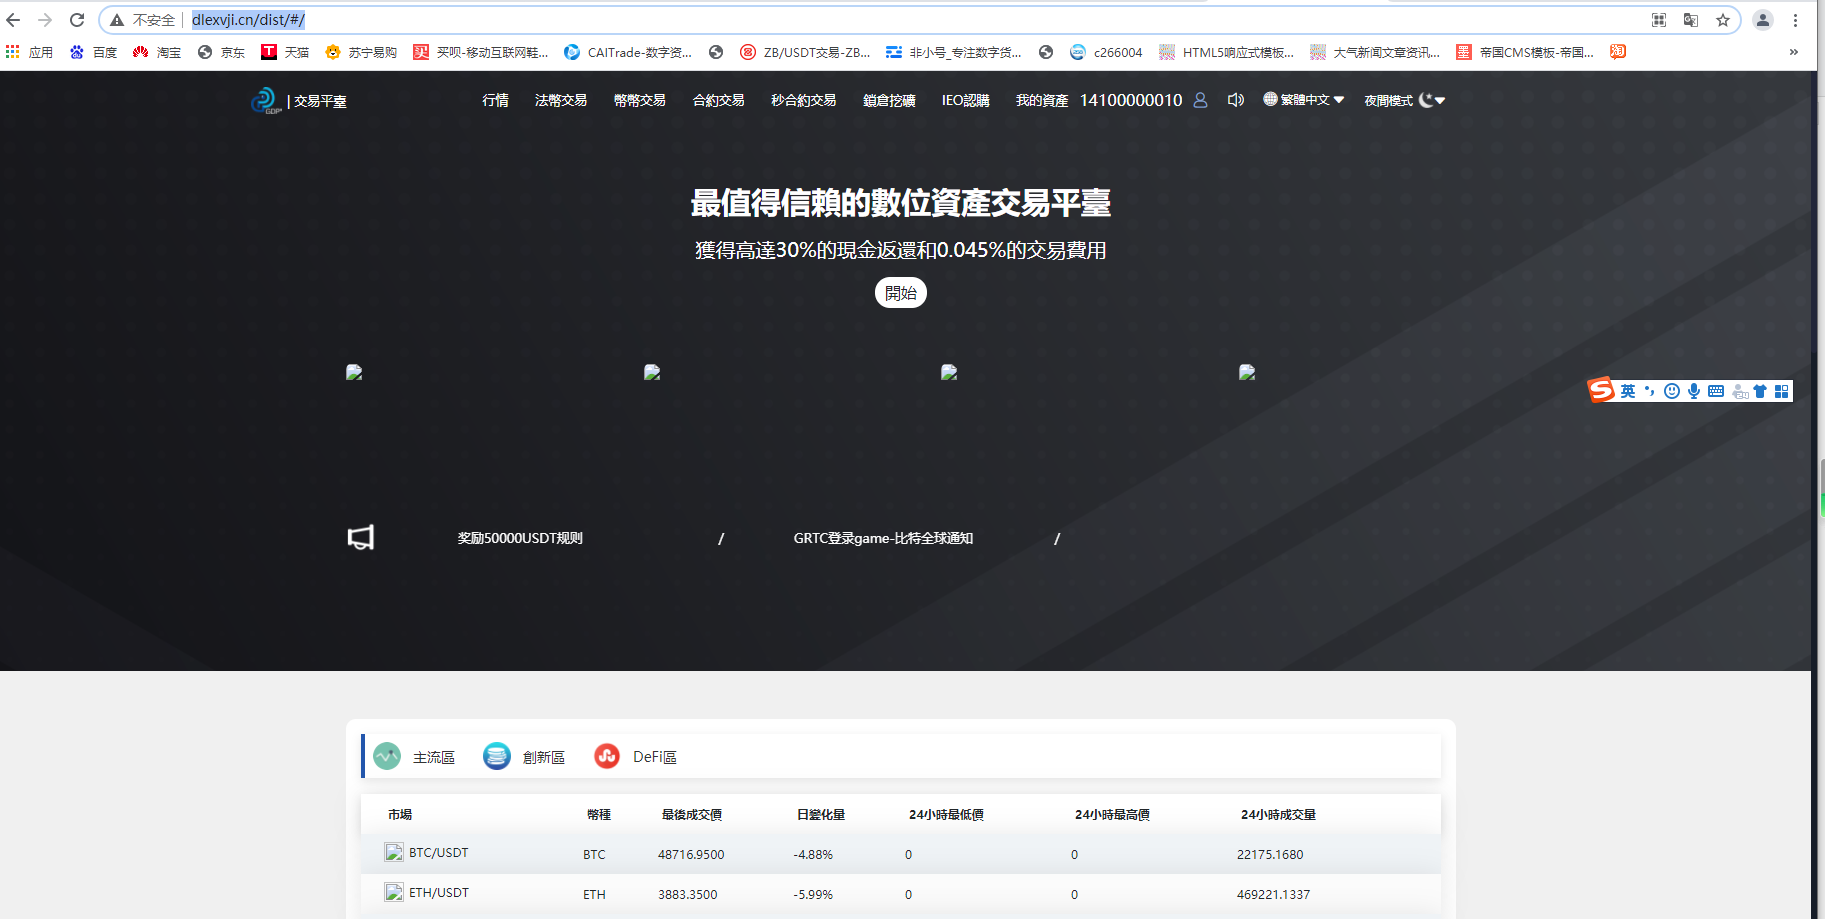Select the 主流區 market icon

pyautogui.click(x=387, y=756)
